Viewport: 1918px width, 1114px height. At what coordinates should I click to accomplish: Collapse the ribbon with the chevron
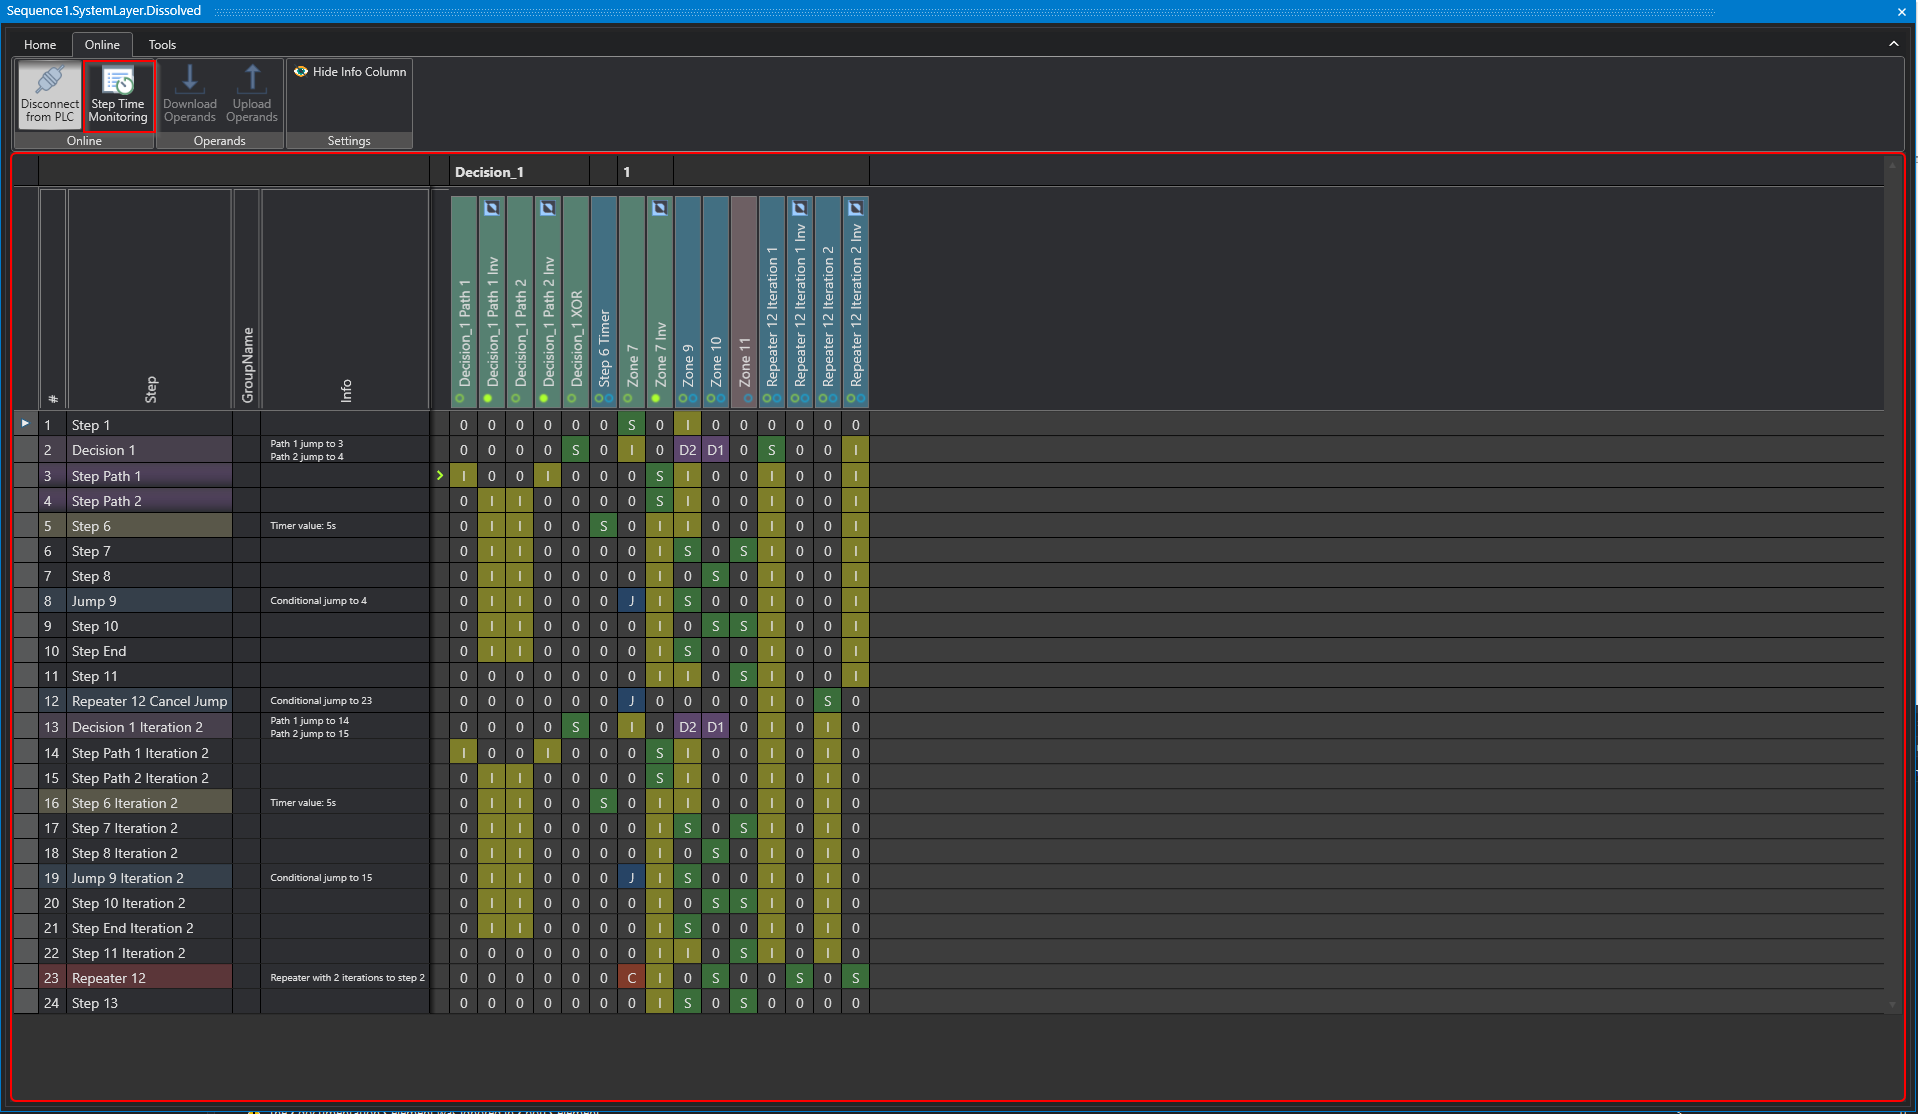(1893, 44)
